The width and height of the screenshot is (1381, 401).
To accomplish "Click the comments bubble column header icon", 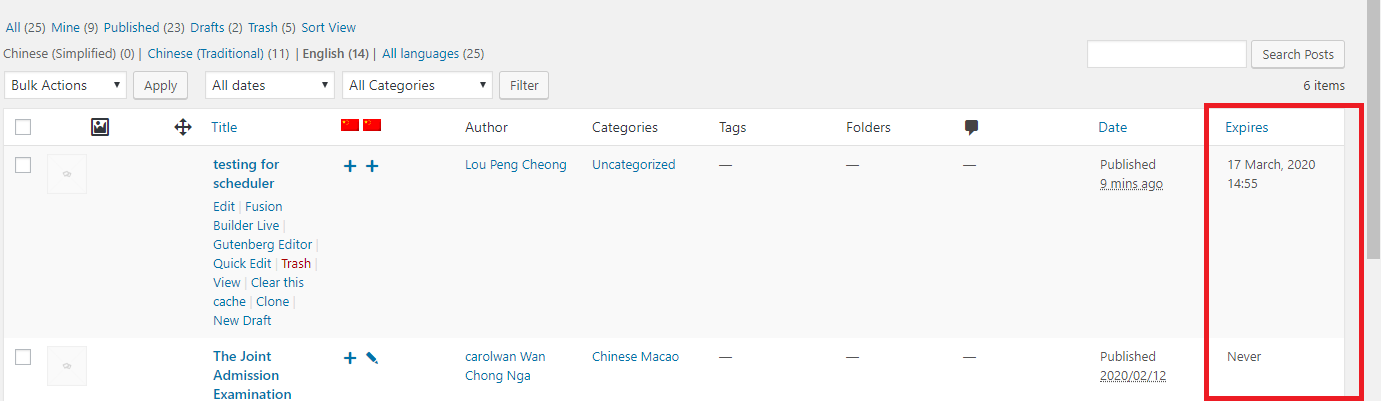I will point(971,127).
